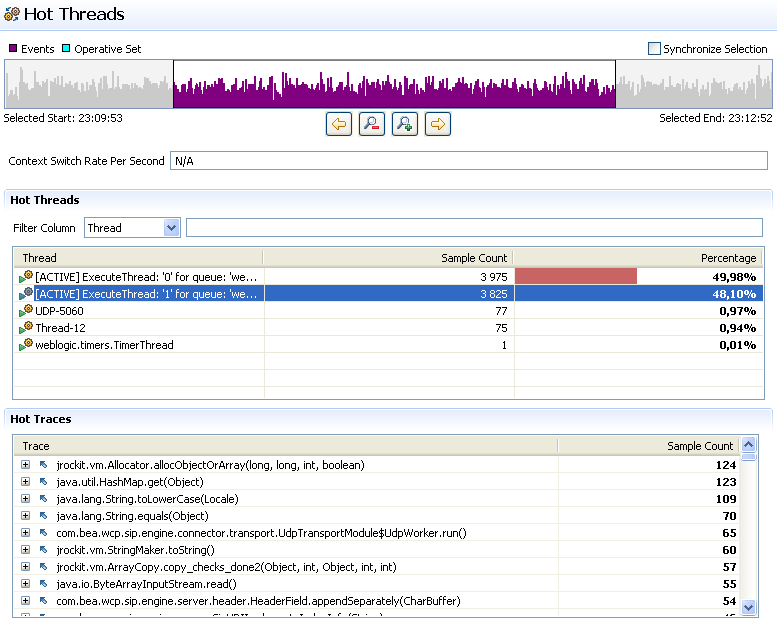The width and height of the screenshot is (777, 625).
Task: Expand the java.util.HashMap.get trace node
Action: (x=26, y=482)
